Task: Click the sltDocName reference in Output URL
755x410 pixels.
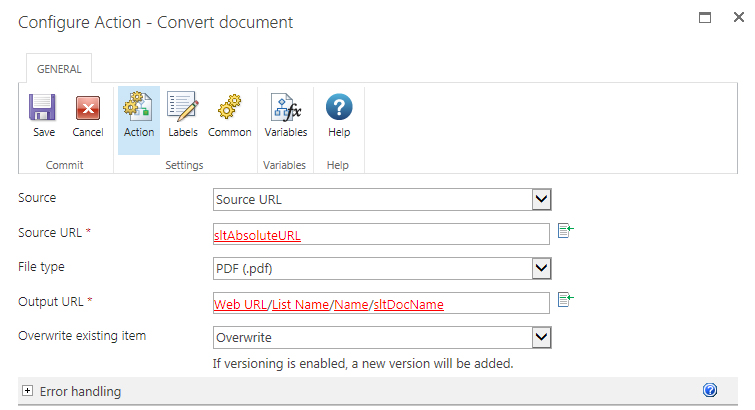Action: pyautogui.click(x=408, y=304)
